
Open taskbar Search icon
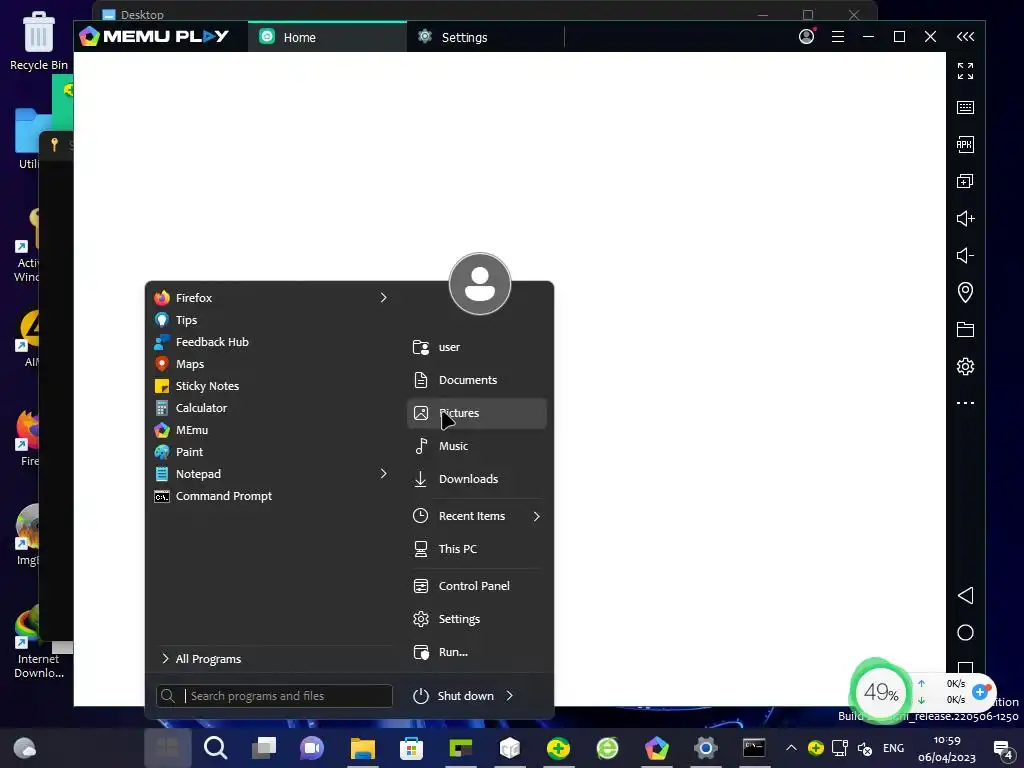(x=216, y=748)
